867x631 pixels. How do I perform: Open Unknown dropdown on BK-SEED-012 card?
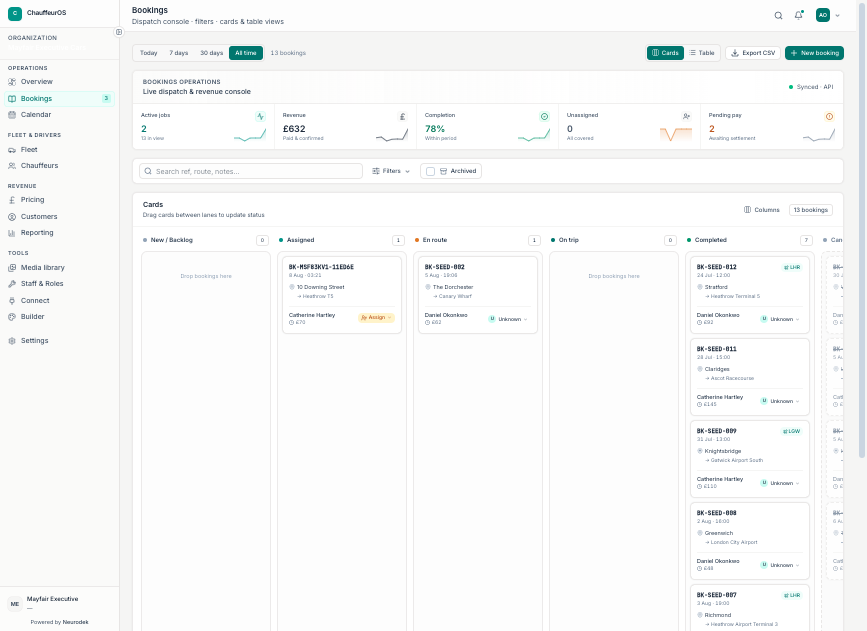[780, 319]
